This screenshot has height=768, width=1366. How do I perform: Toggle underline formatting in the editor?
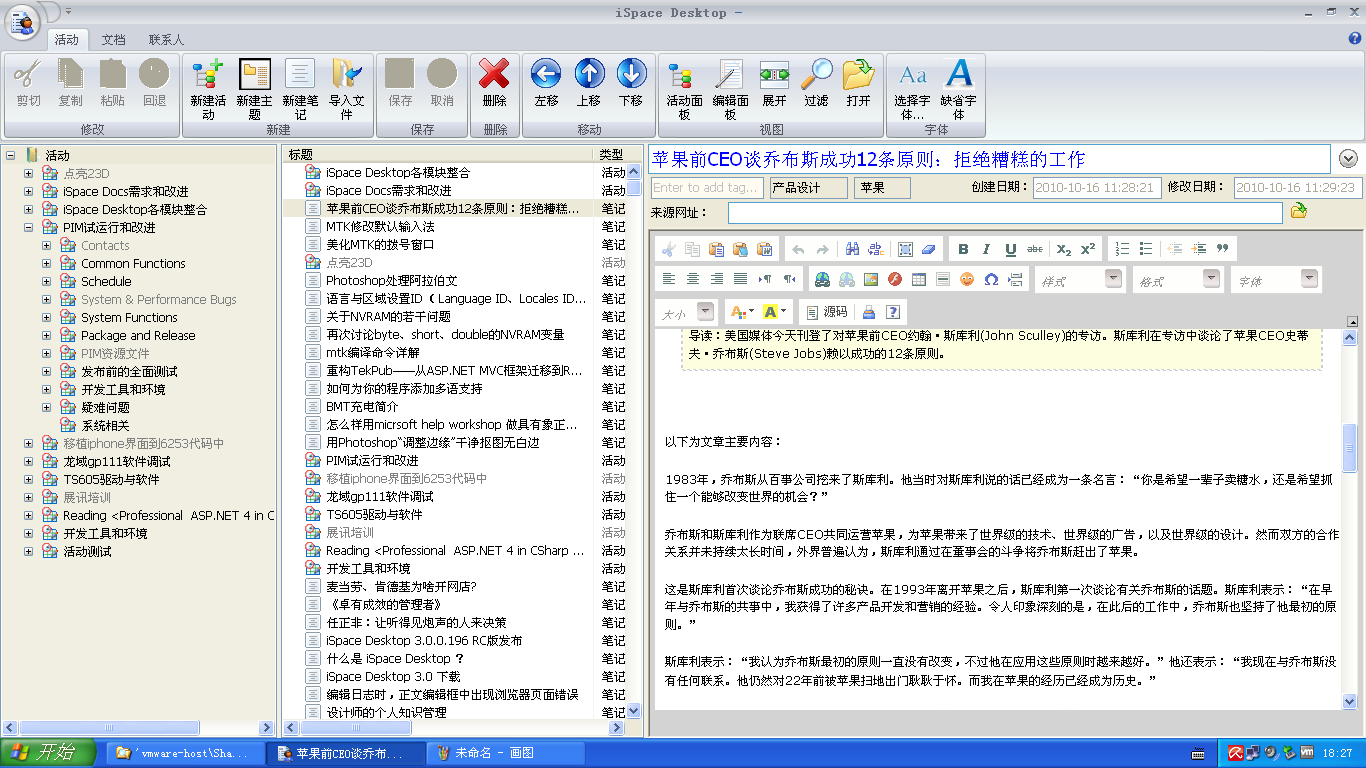(x=1011, y=249)
